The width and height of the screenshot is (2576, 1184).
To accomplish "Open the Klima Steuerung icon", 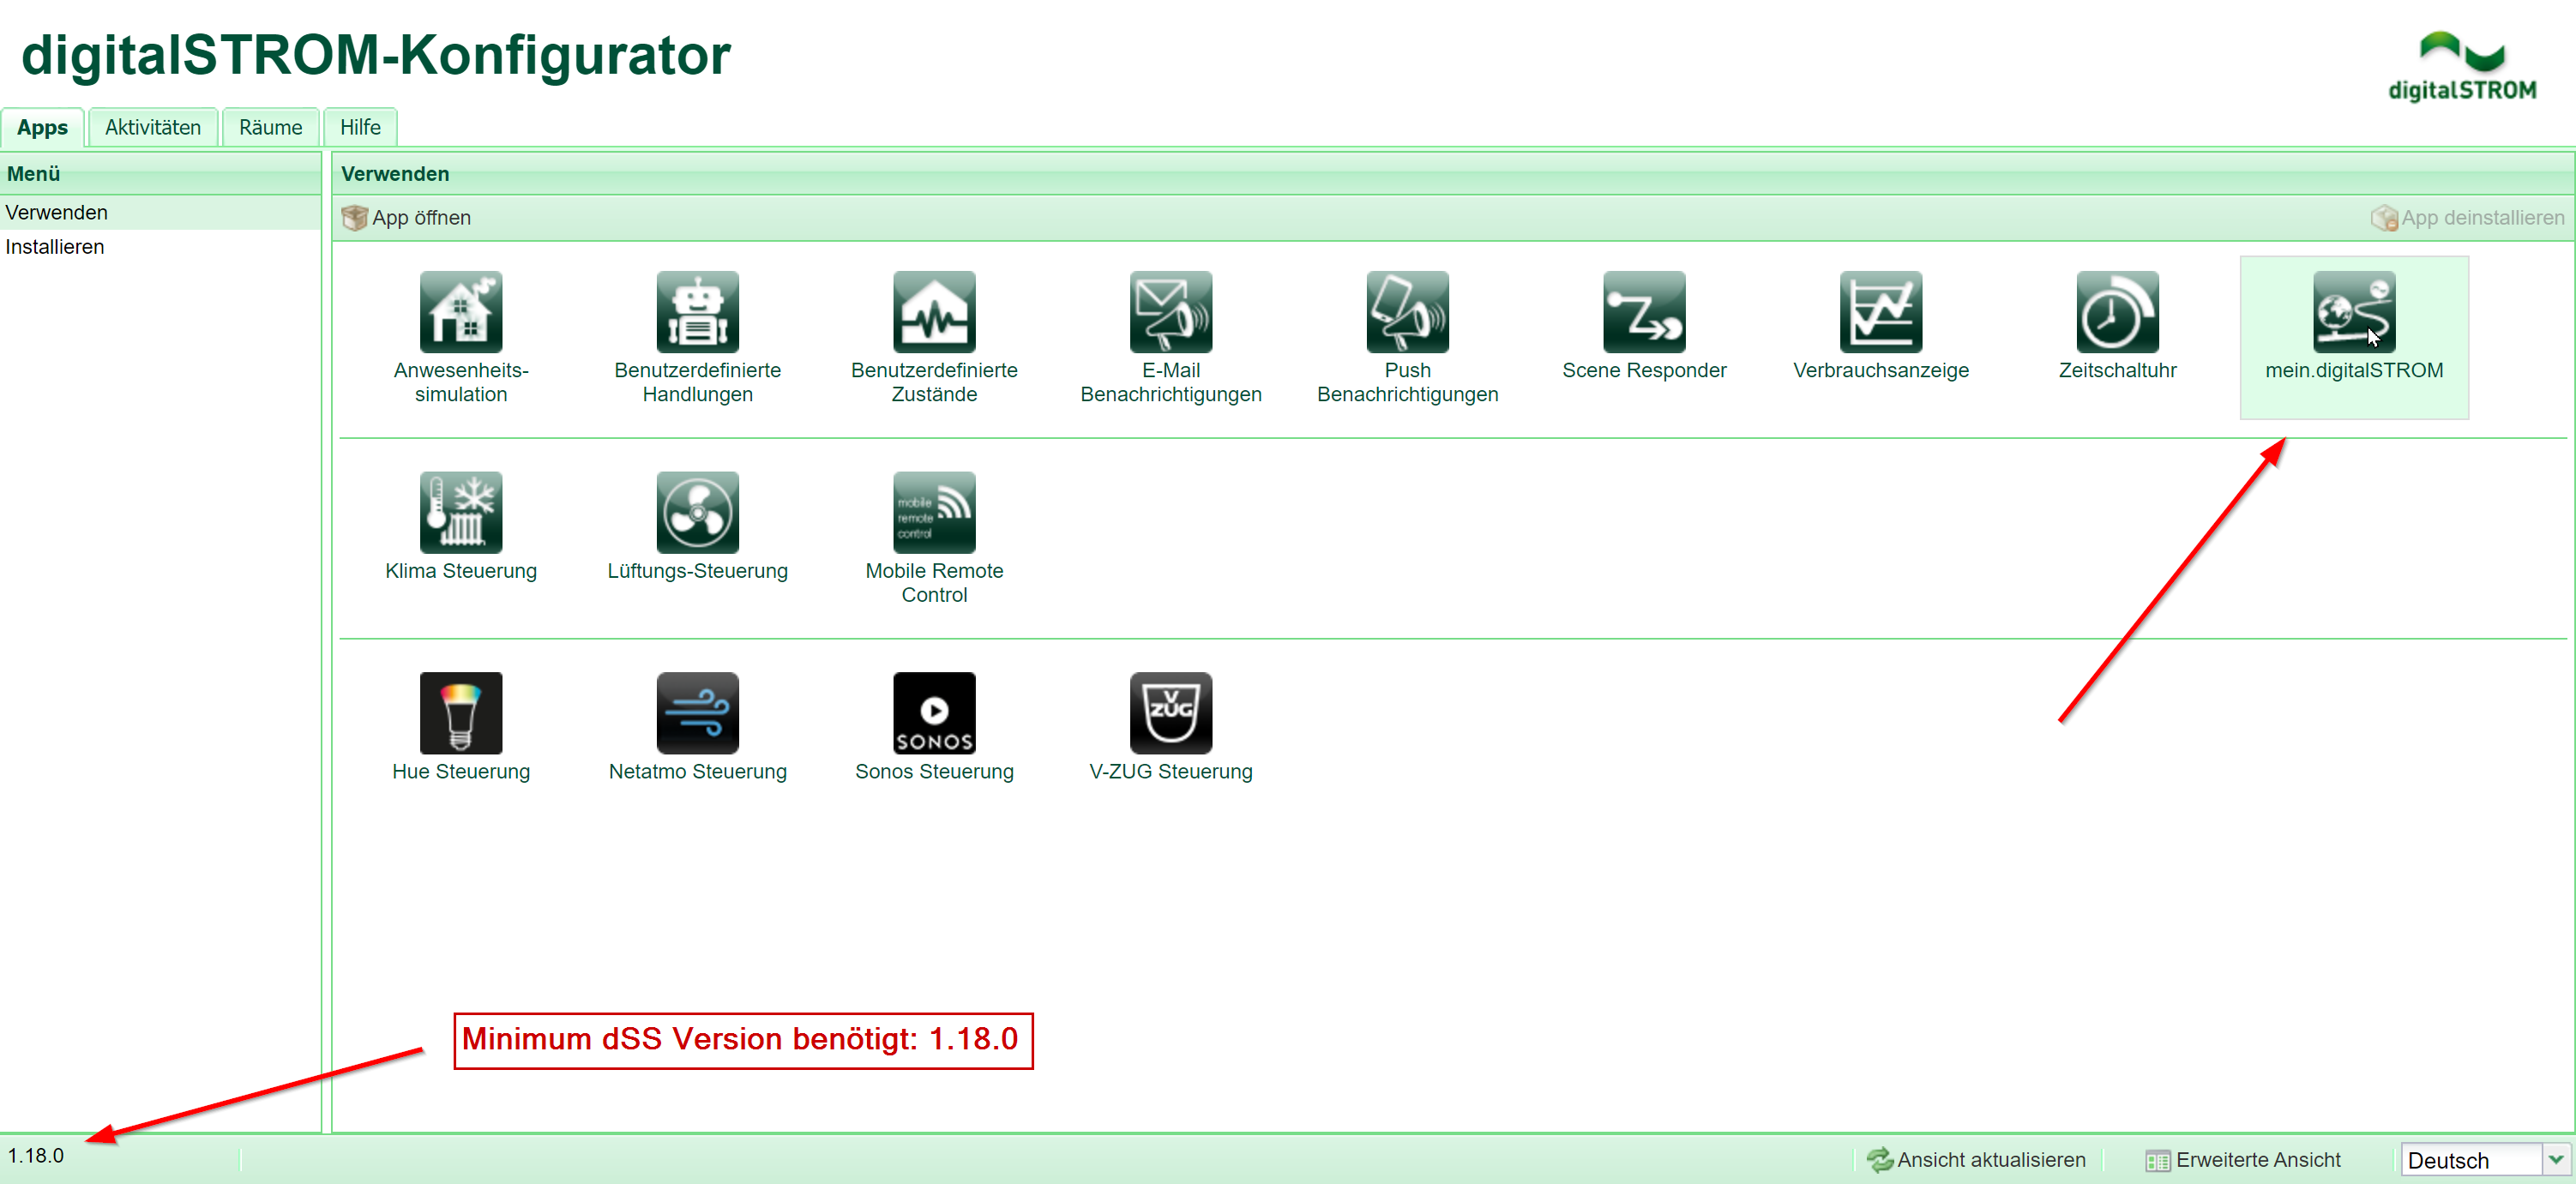I will (461, 512).
